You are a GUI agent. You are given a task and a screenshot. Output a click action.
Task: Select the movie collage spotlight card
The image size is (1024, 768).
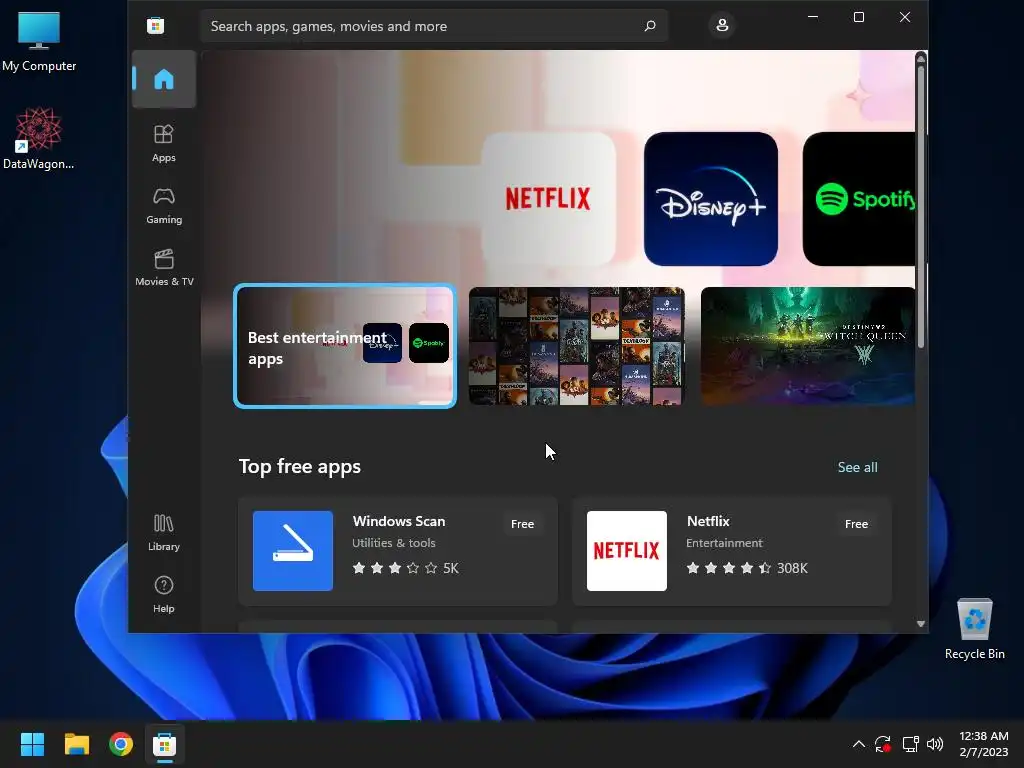[x=577, y=346]
